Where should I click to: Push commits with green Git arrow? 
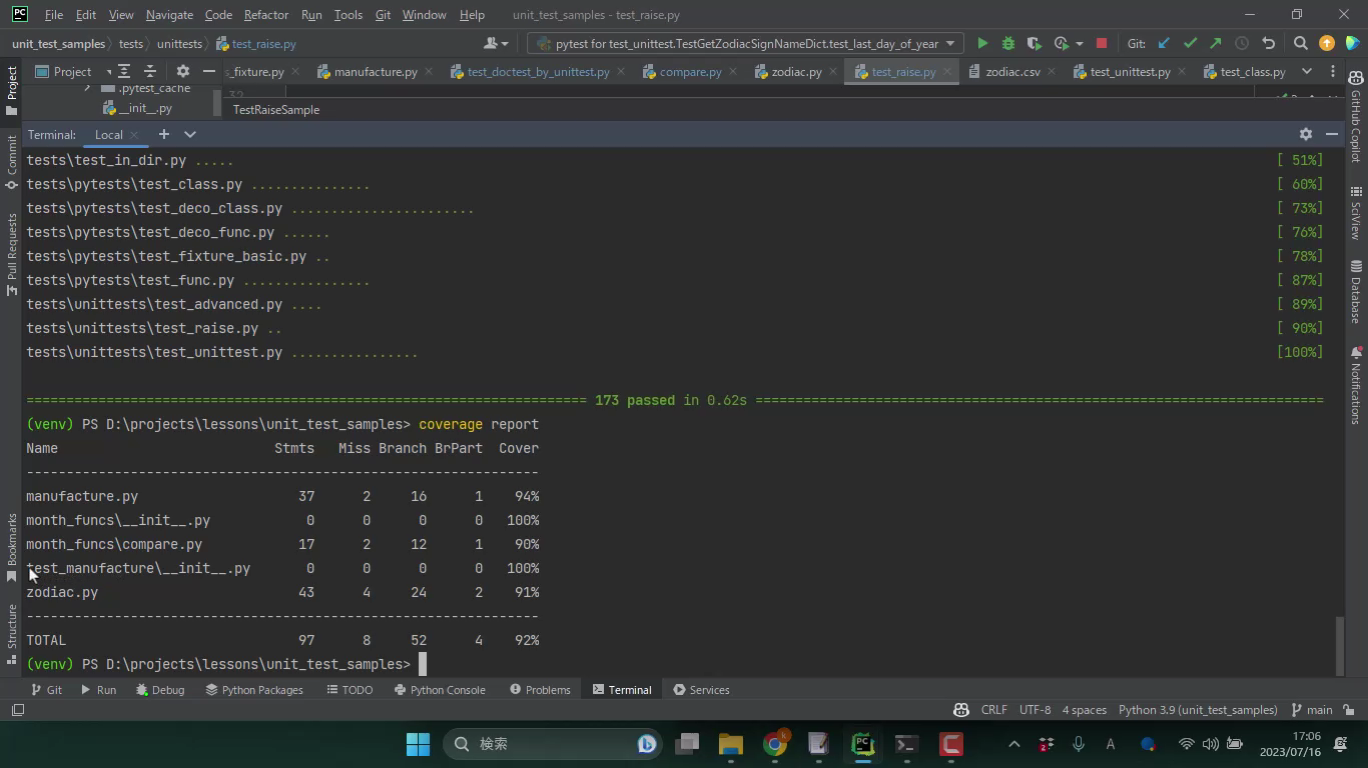click(x=1215, y=44)
